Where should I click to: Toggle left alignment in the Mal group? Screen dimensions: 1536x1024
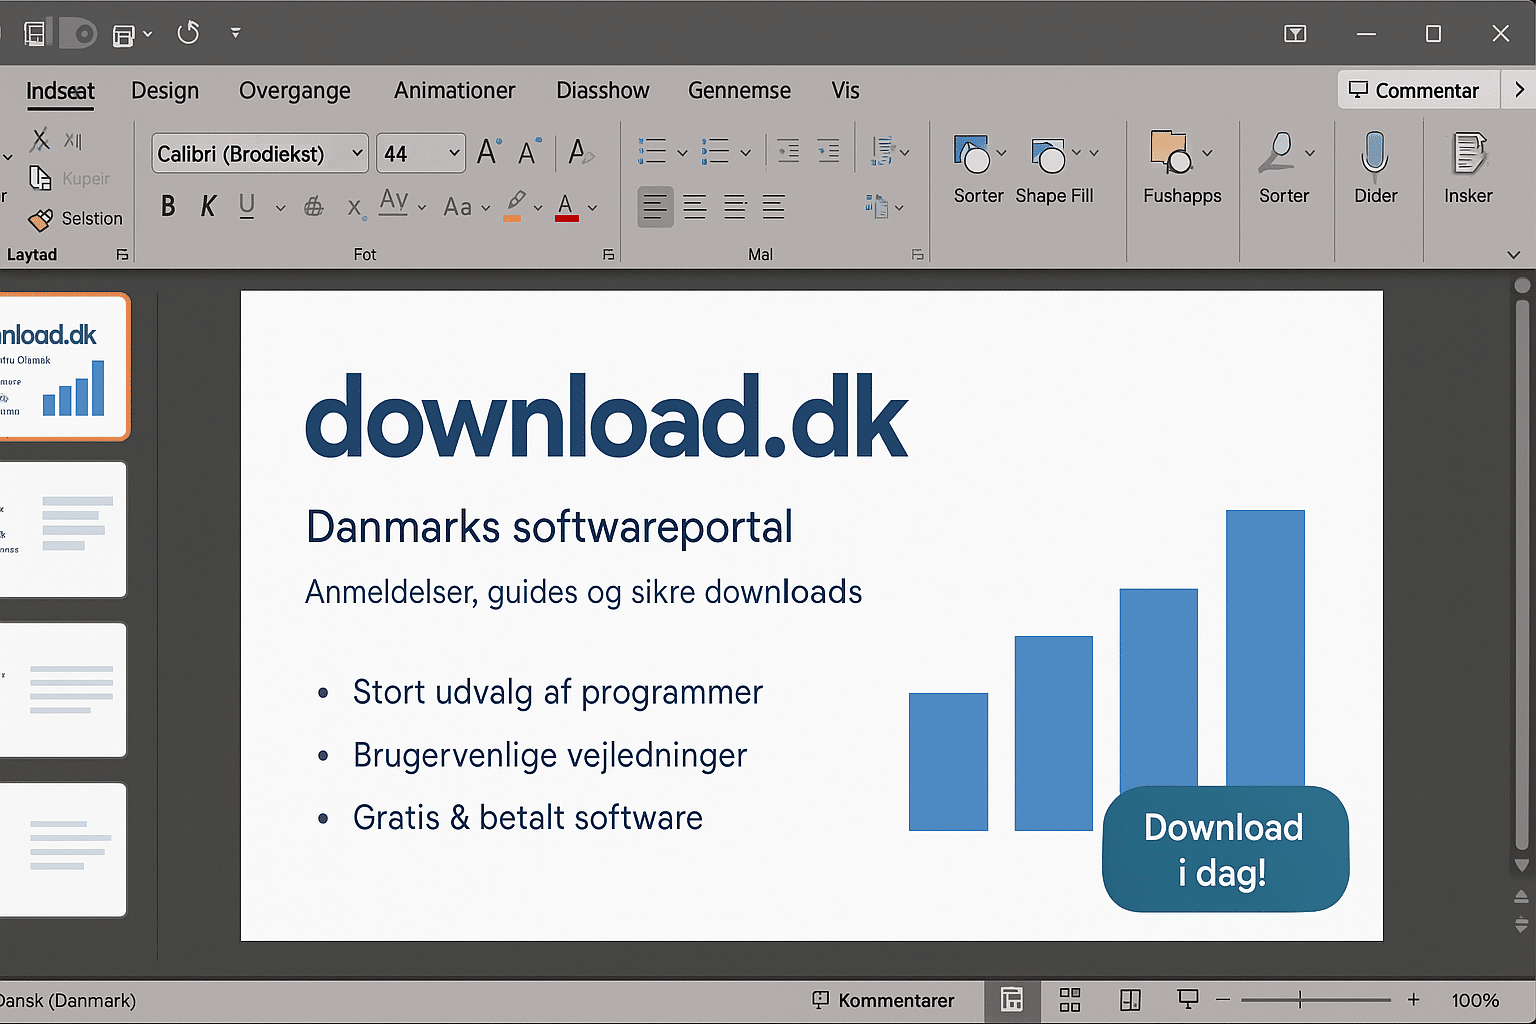pyautogui.click(x=655, y=207)
